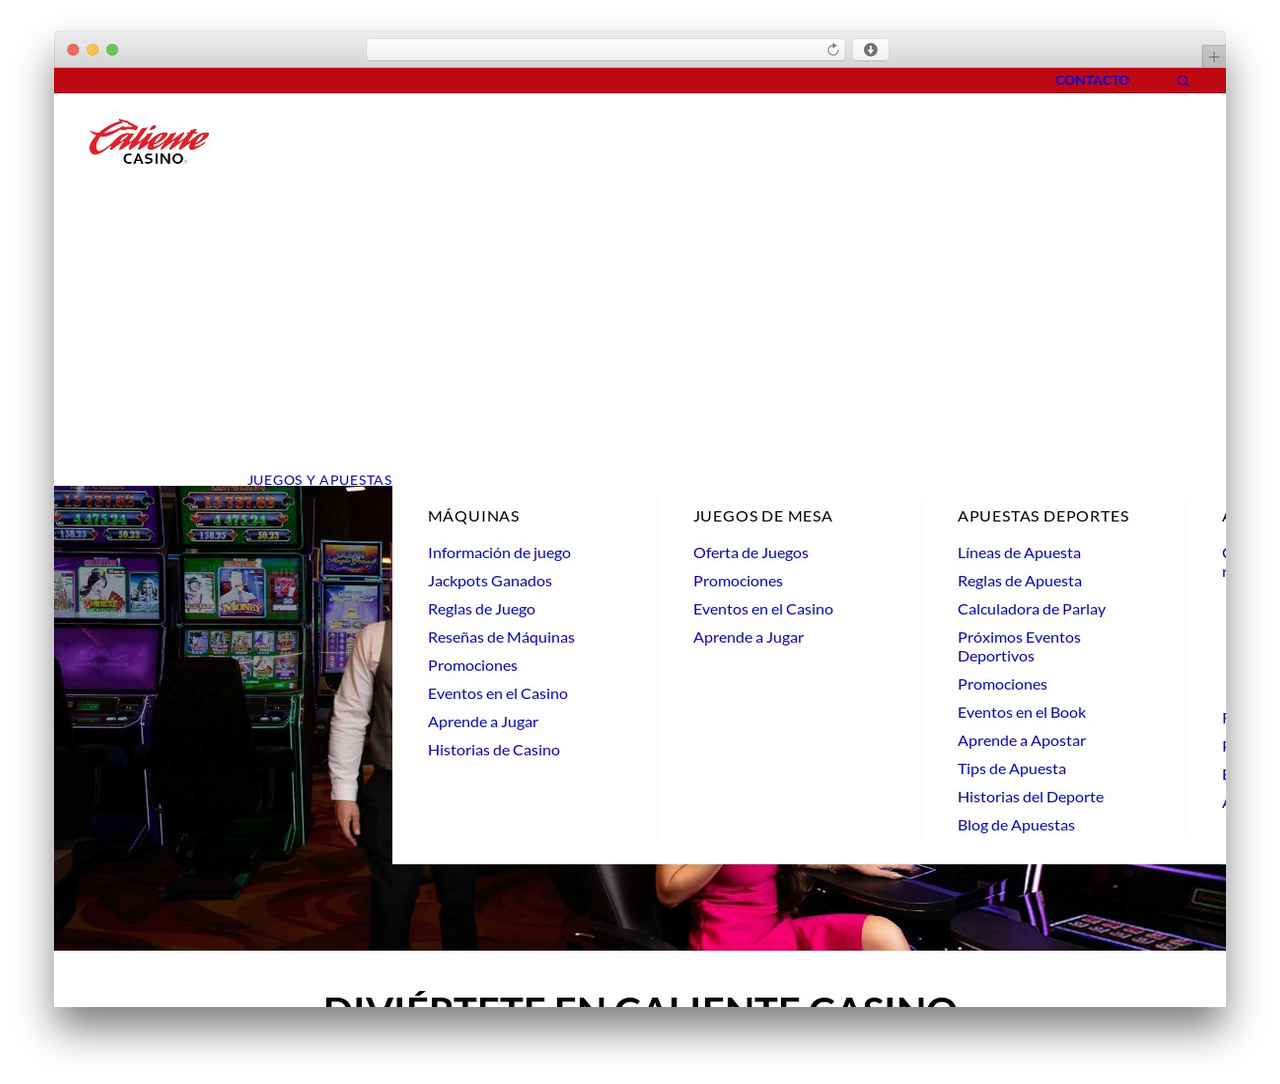The image size is (1280, 1084).
Task: Open Historias de Casino
Action: (494, 750)
